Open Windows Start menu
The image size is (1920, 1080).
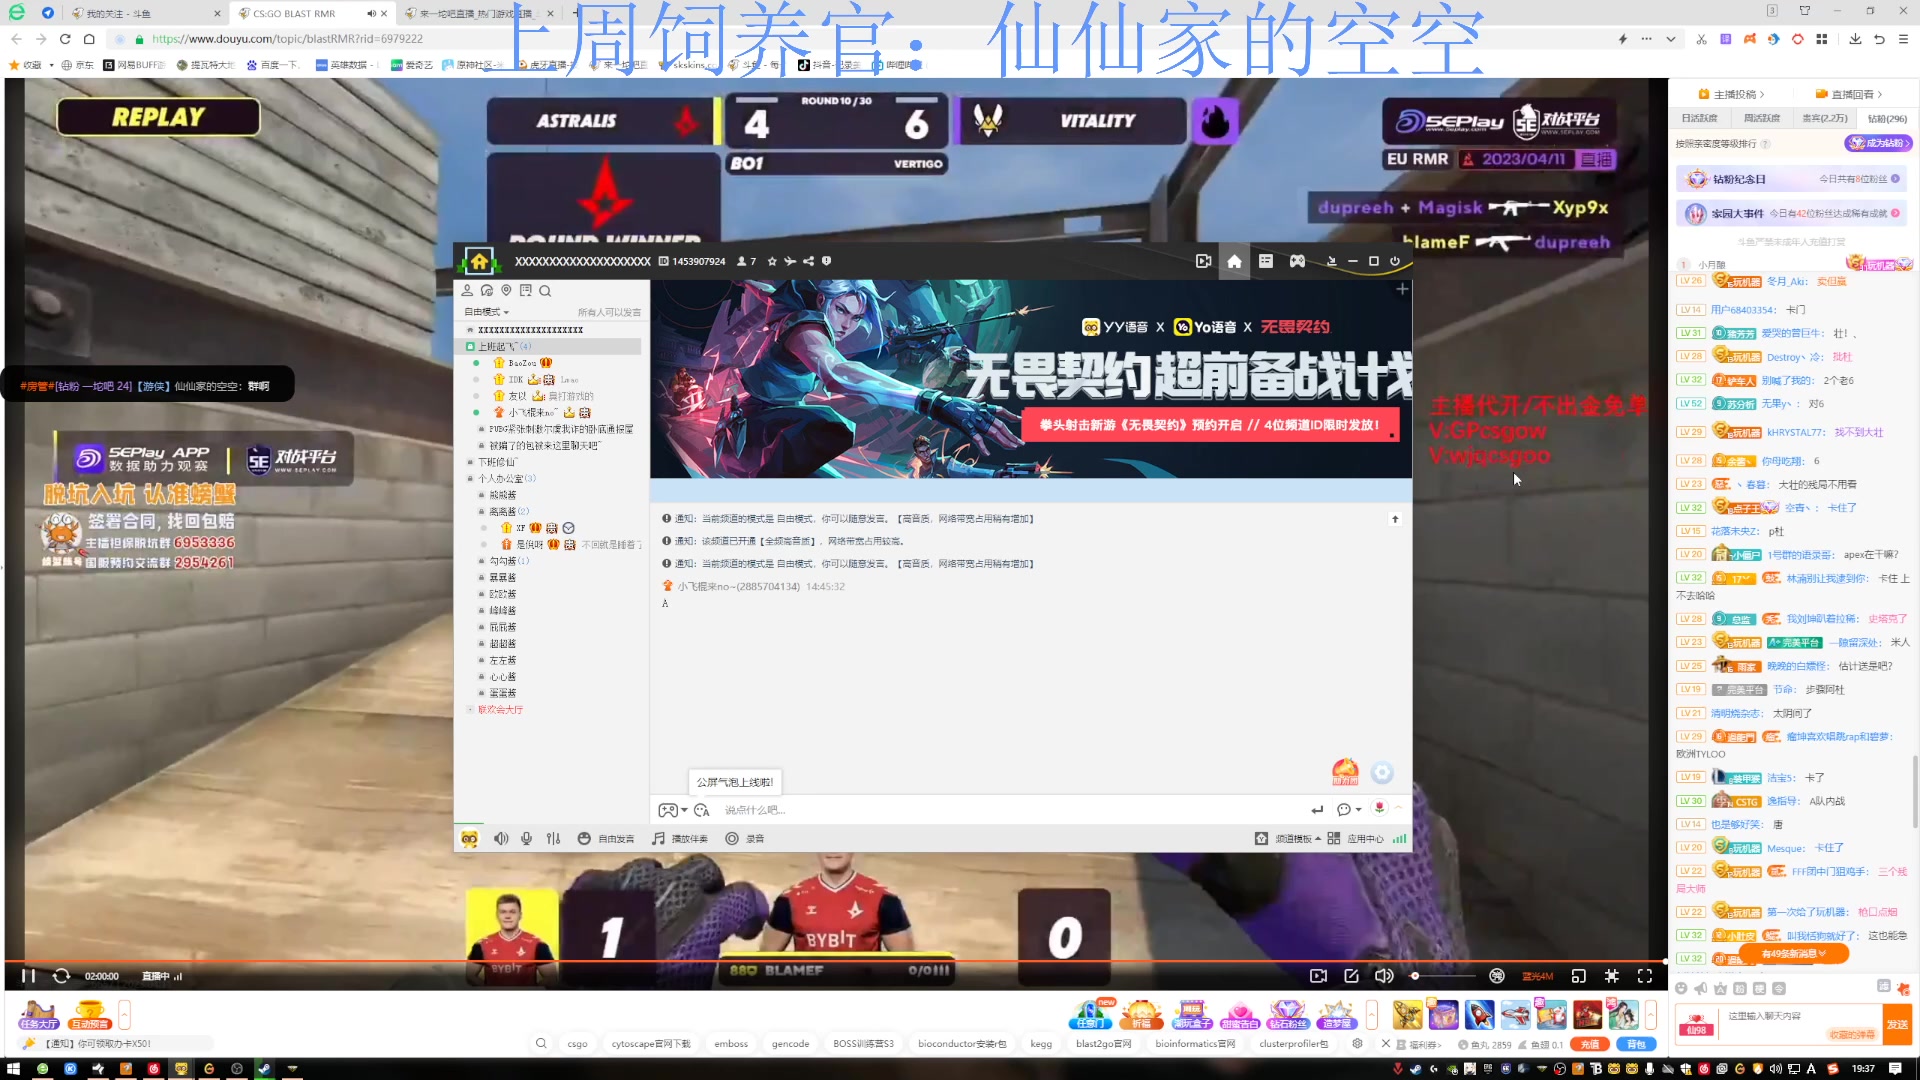pos(13,1068)
